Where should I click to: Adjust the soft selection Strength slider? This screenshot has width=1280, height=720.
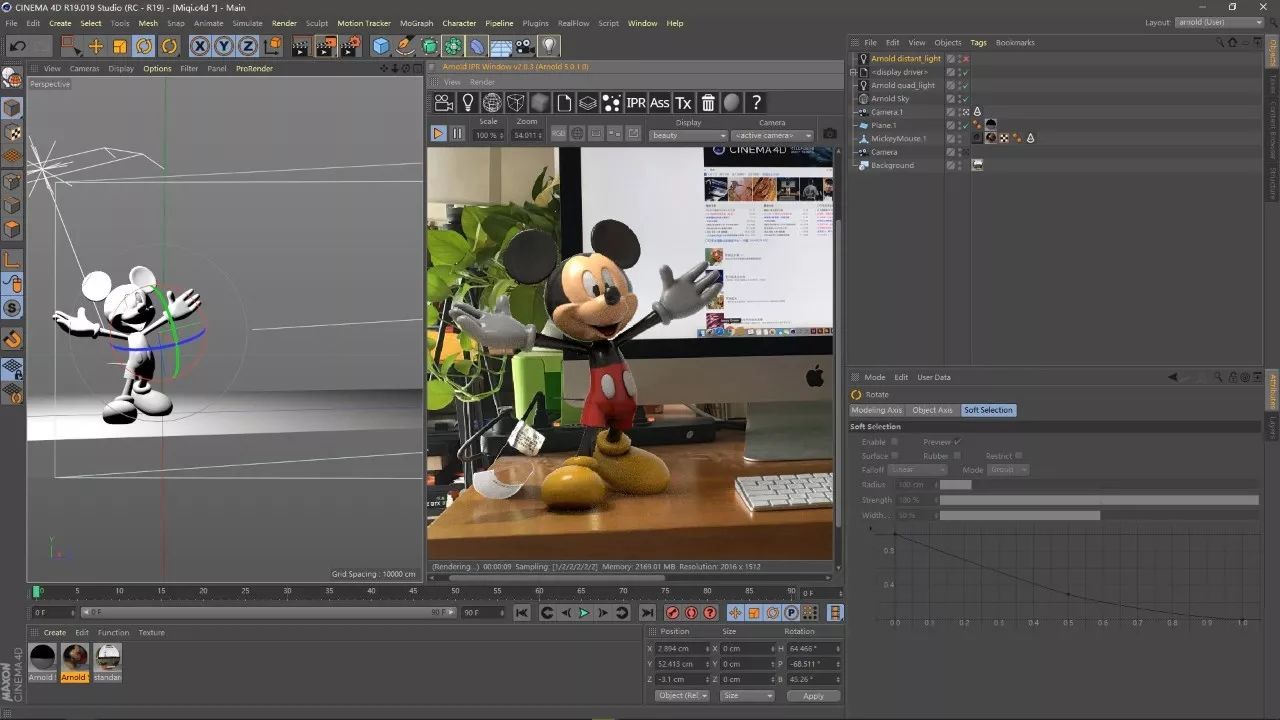1099,500
